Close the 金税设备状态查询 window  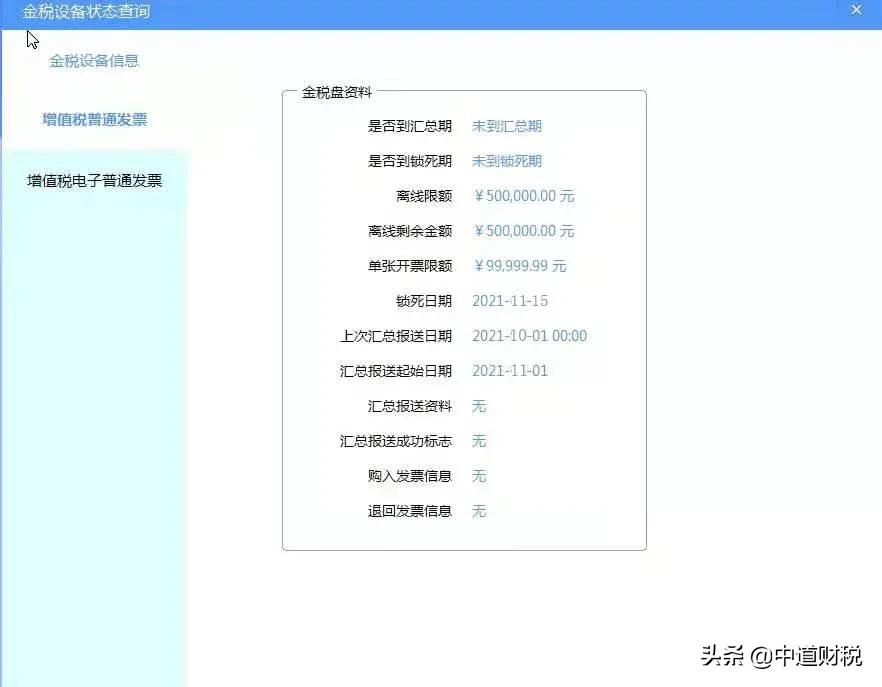856,10
